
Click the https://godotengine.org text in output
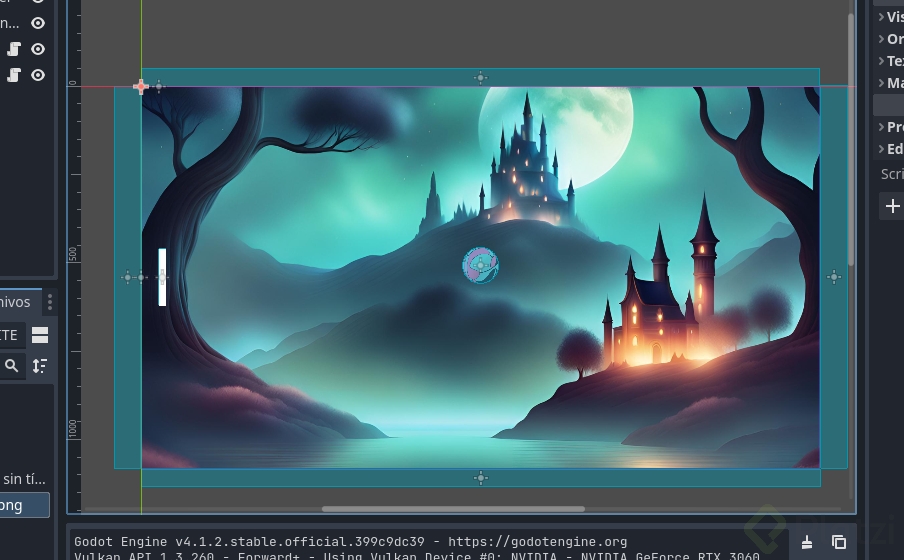coord(537,542)
